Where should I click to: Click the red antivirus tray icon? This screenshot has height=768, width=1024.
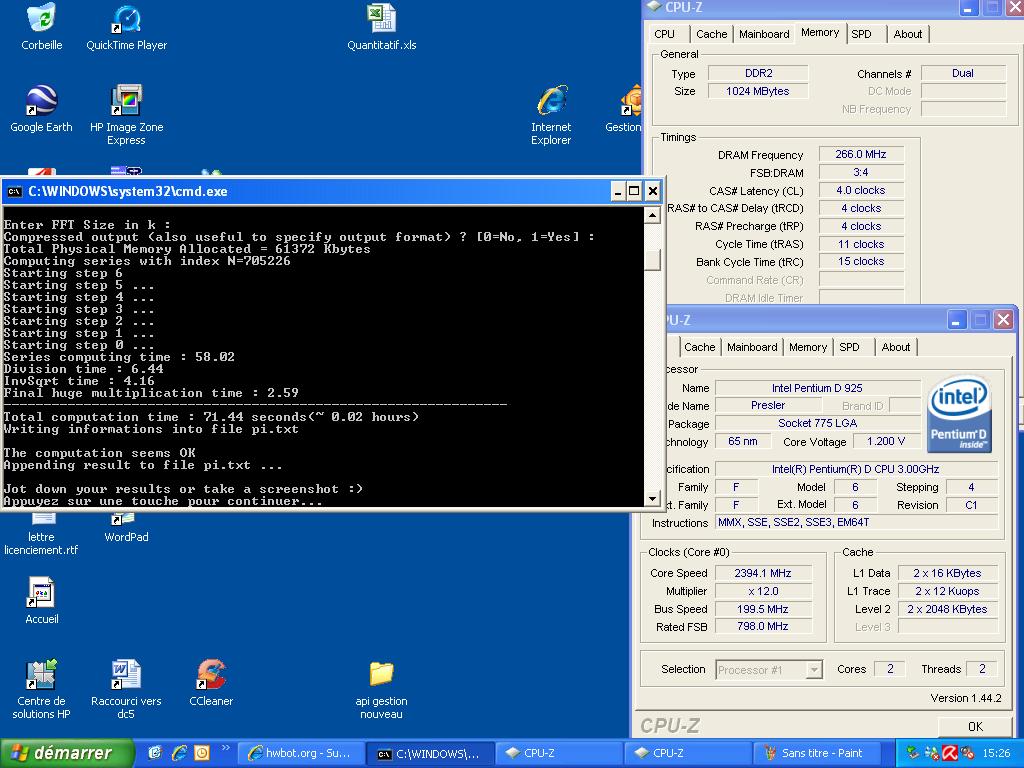pyautogui.click(x=950, y=754)
